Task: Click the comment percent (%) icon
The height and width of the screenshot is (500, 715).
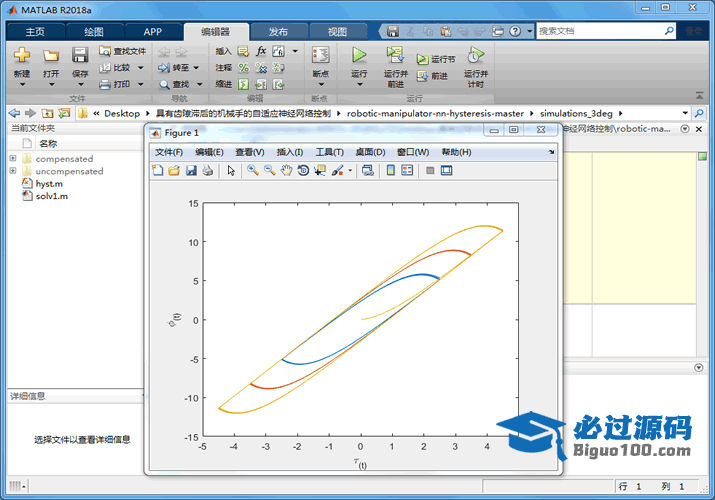Action: coord(244,68)
